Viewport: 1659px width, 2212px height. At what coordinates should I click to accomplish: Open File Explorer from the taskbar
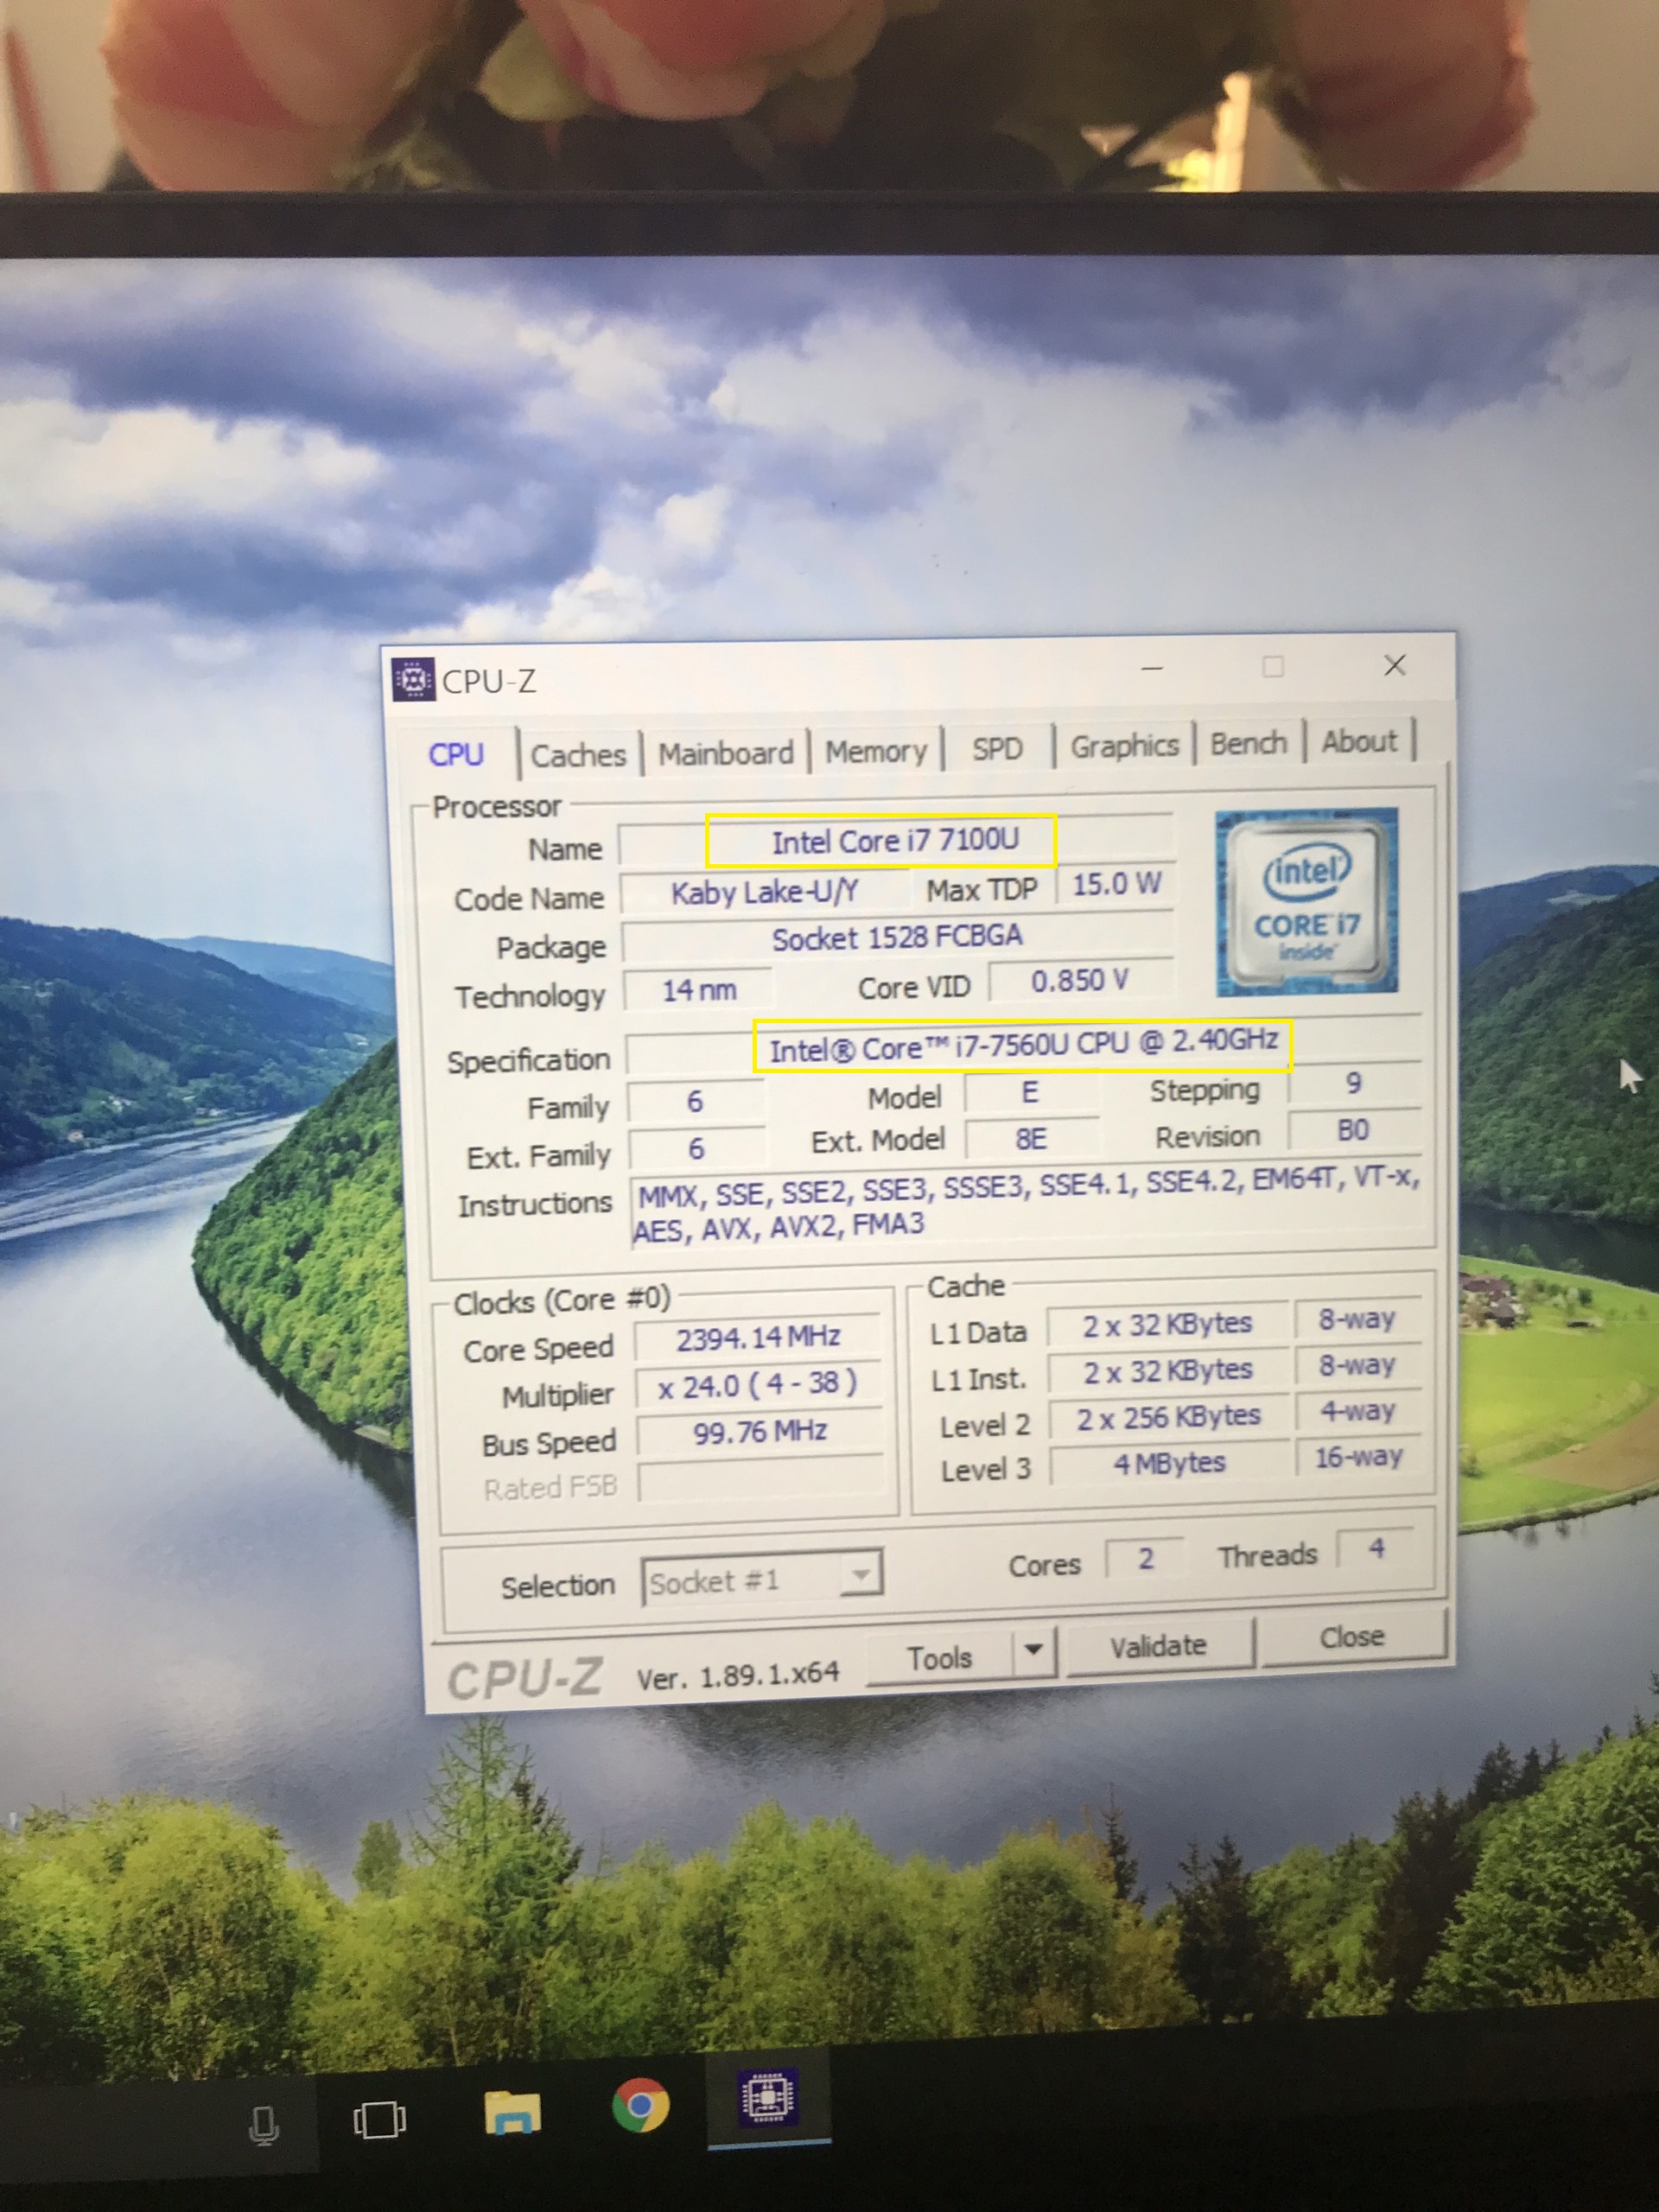(513, 2111)
